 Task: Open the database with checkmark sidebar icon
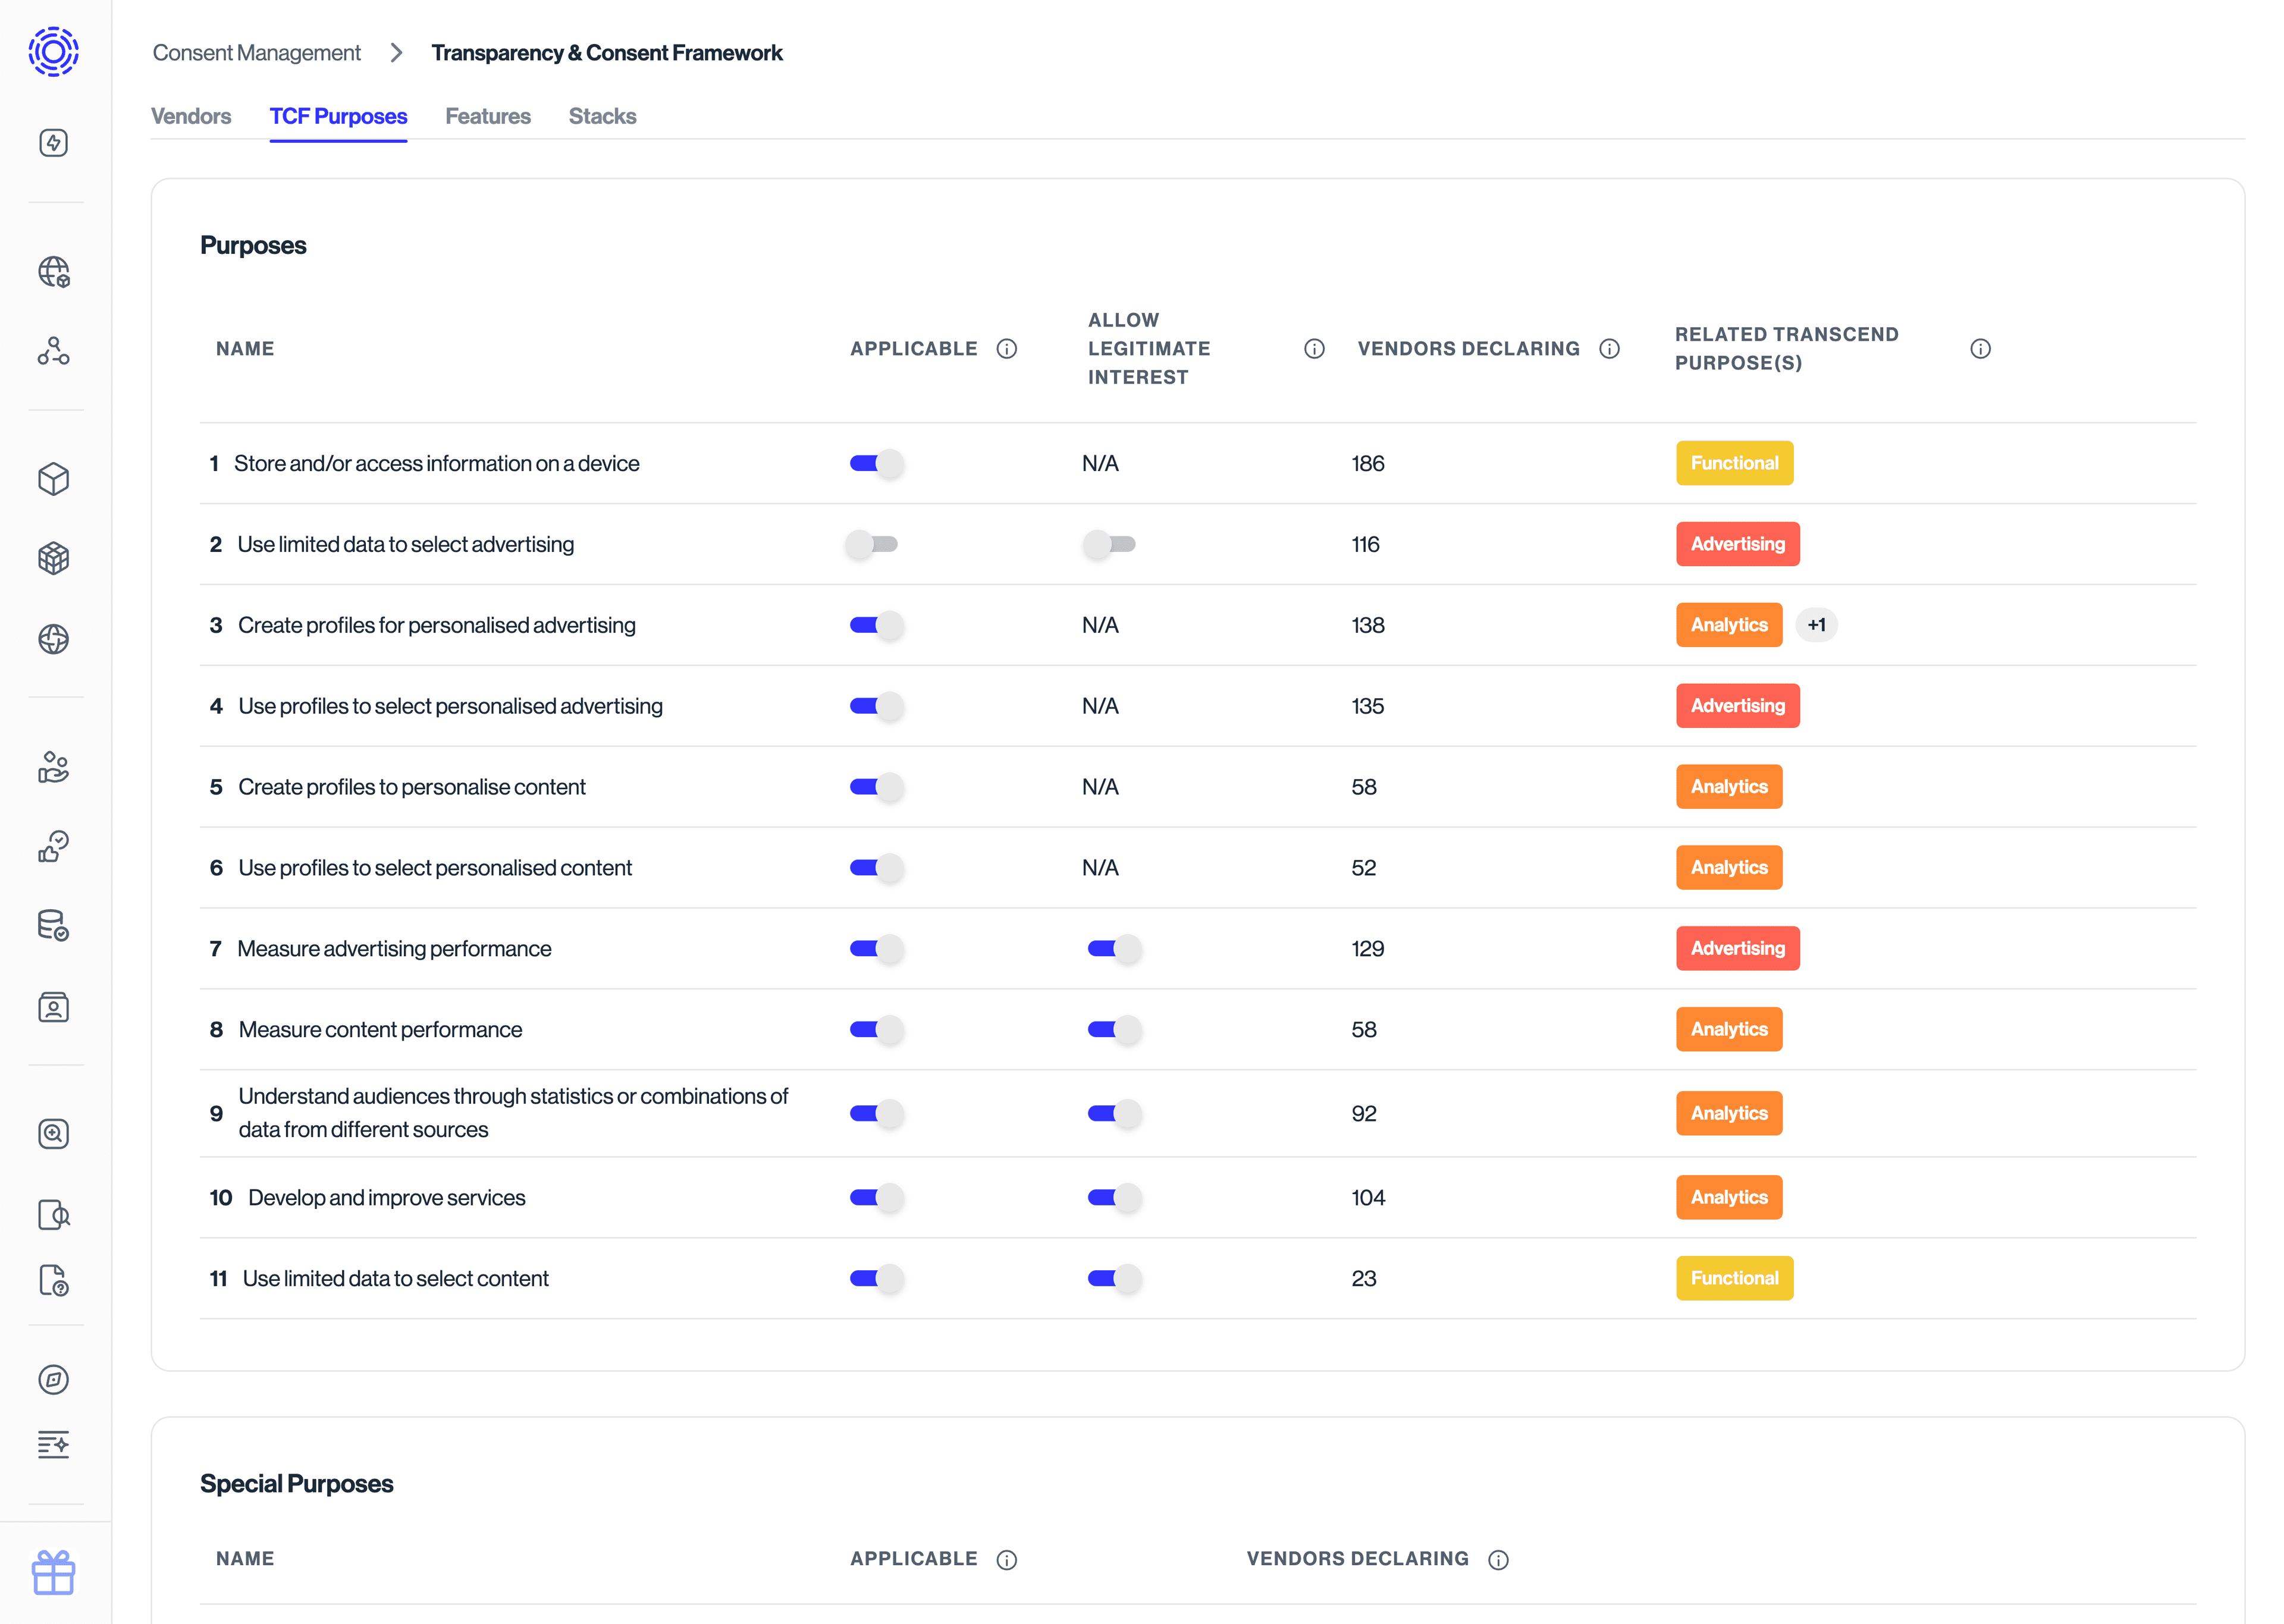[53, 925]
